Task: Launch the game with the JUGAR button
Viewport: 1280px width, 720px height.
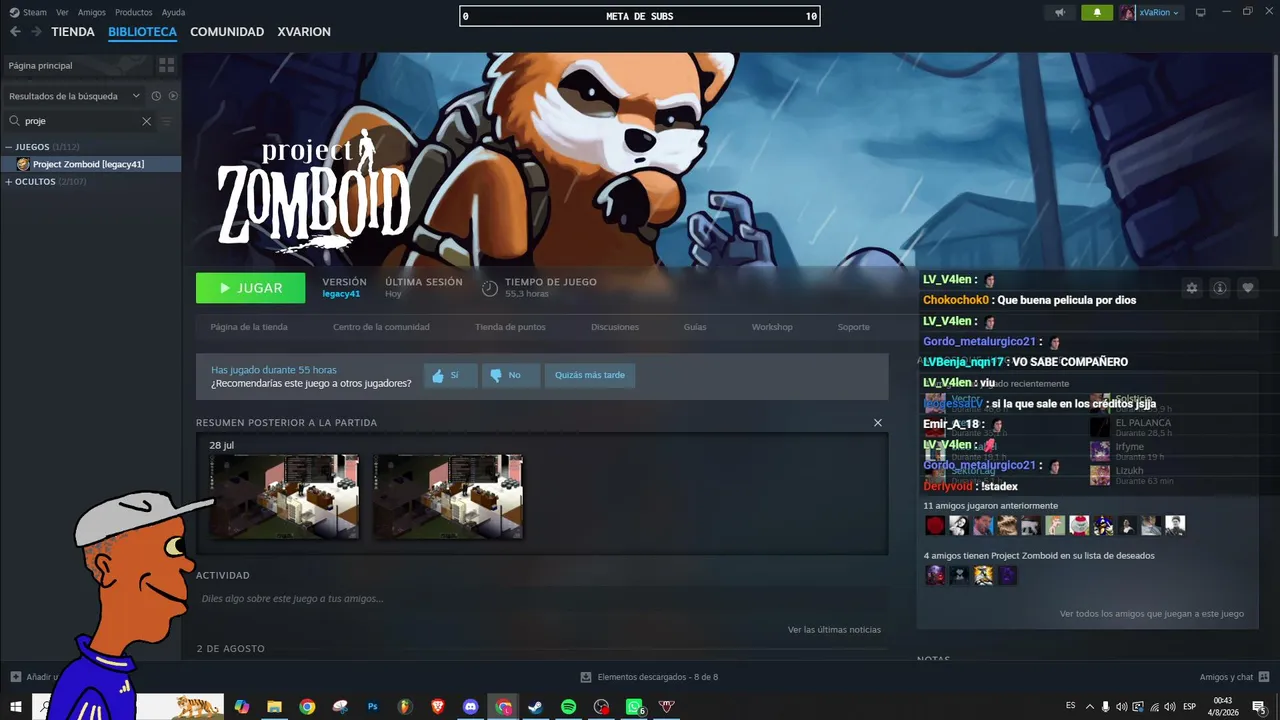Action: click(x=251, y=288)
